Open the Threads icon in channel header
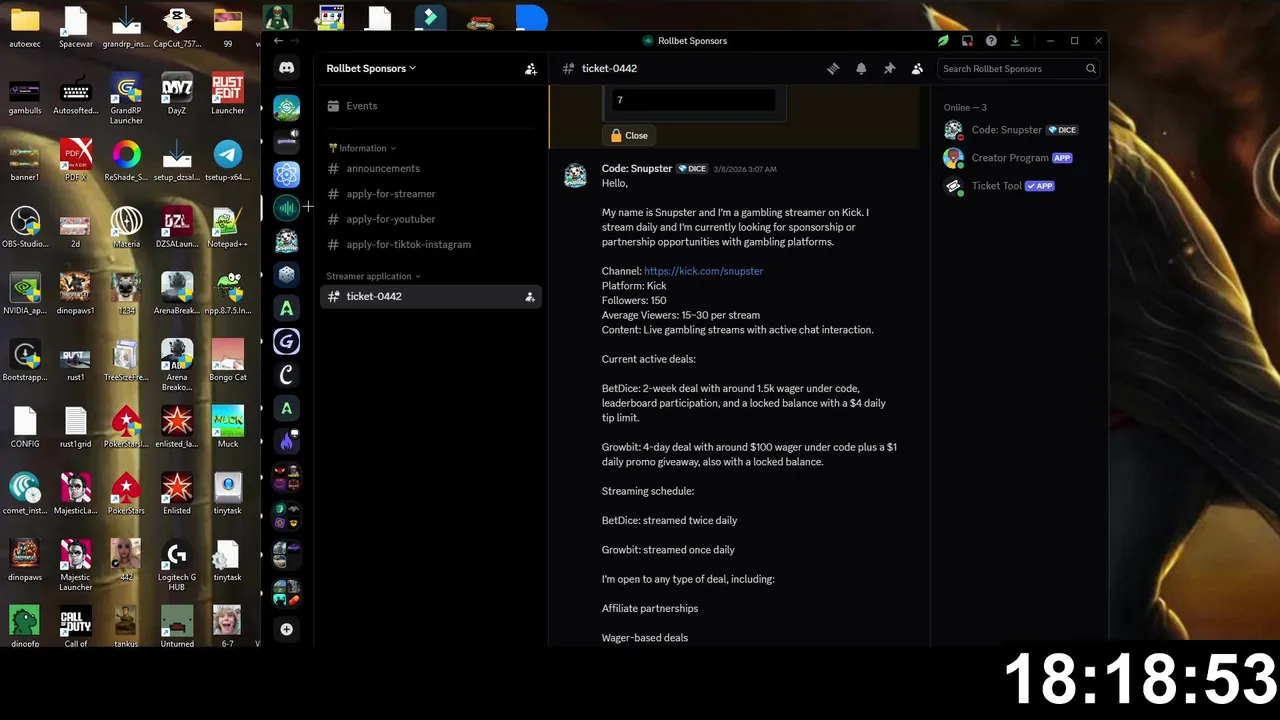 pyautogui.click(x=833, y=69)
